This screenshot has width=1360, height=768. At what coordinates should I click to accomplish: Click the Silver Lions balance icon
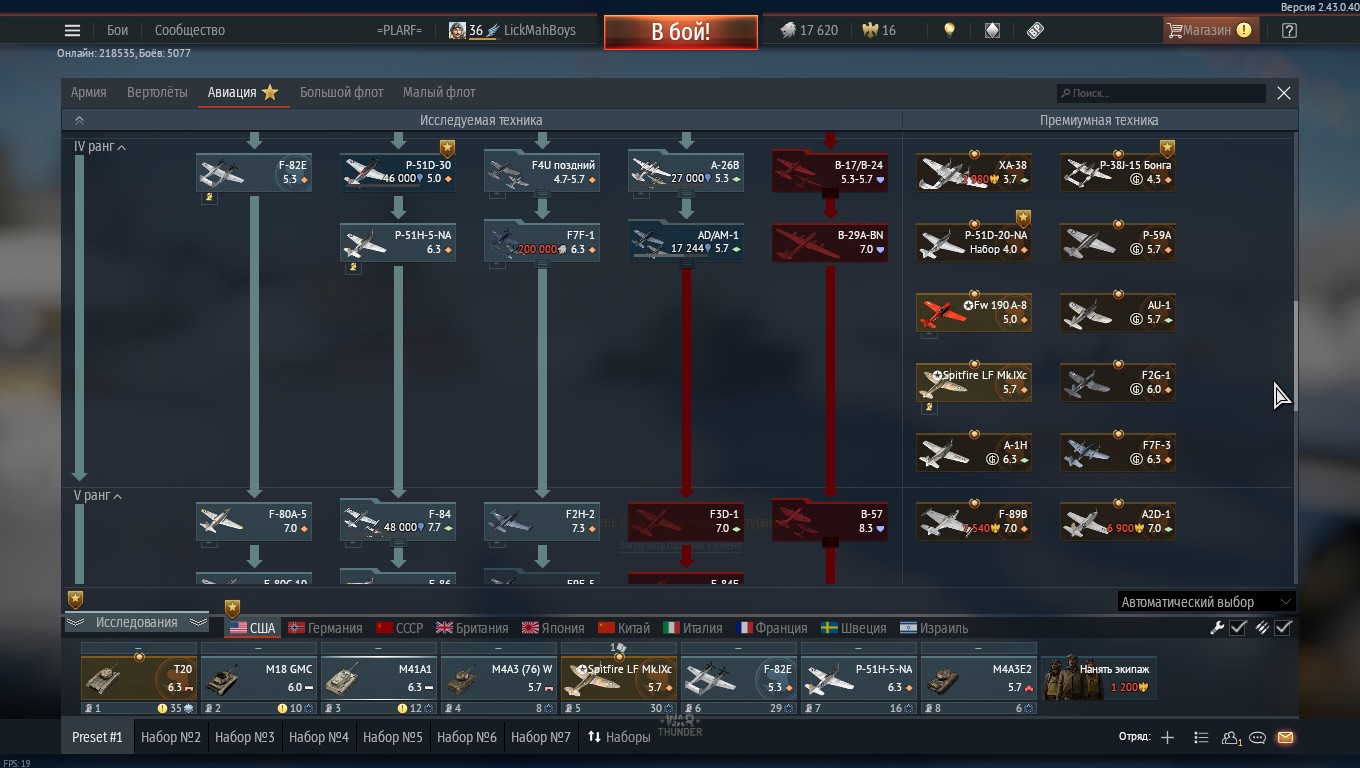788,30
